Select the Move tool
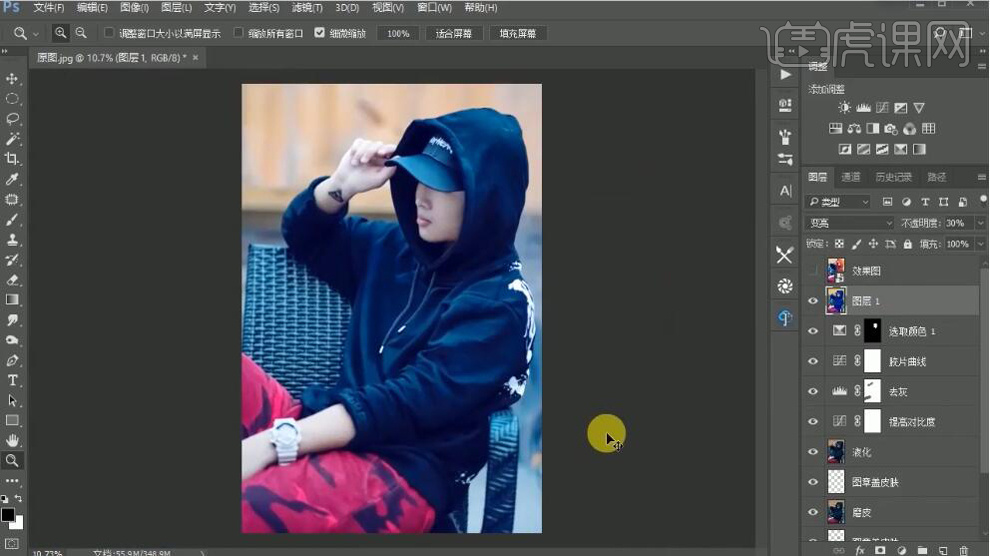990x556 pixels. [13, 79]
